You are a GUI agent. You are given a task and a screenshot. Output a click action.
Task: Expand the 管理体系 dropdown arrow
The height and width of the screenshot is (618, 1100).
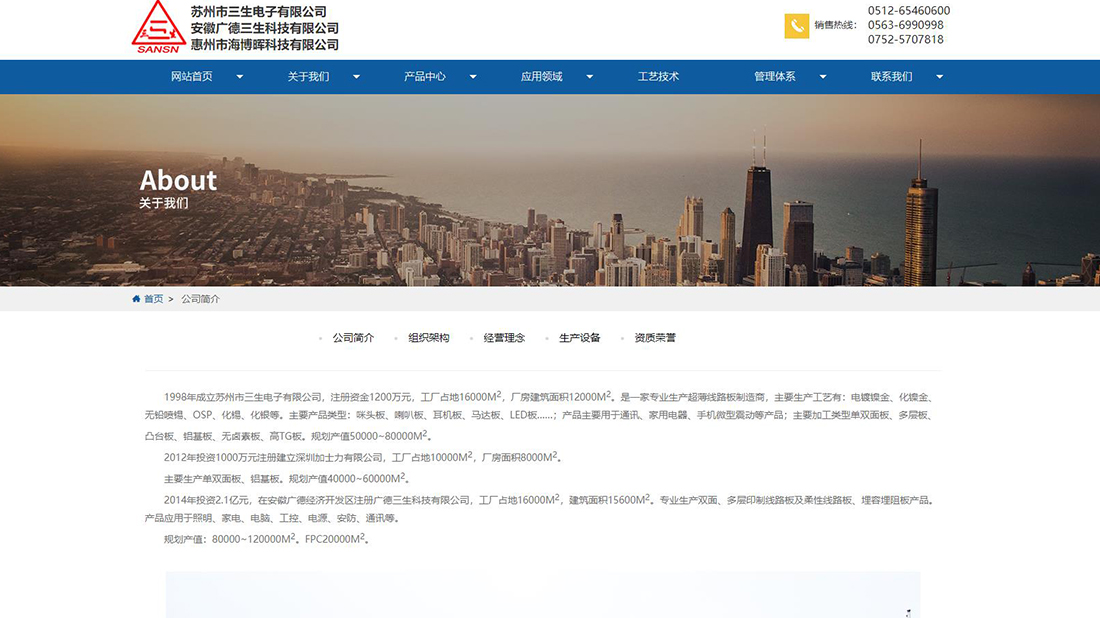pyautogui.click(x=822, y=76)
